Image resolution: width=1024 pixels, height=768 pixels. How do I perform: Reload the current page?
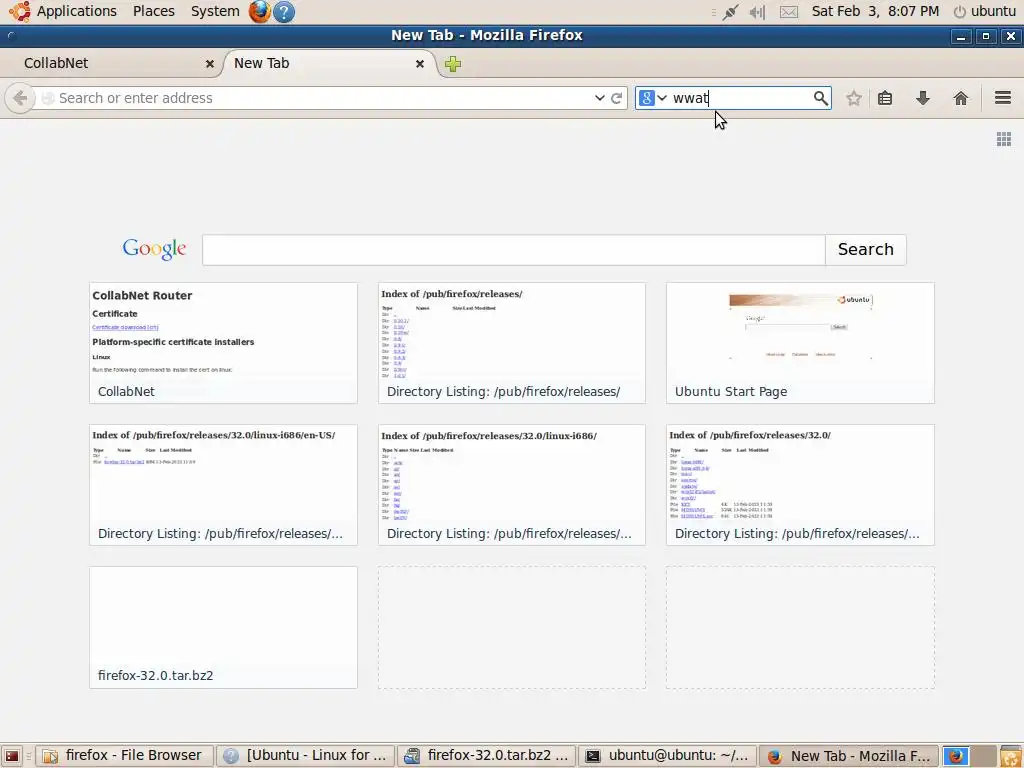coord(616,98)
